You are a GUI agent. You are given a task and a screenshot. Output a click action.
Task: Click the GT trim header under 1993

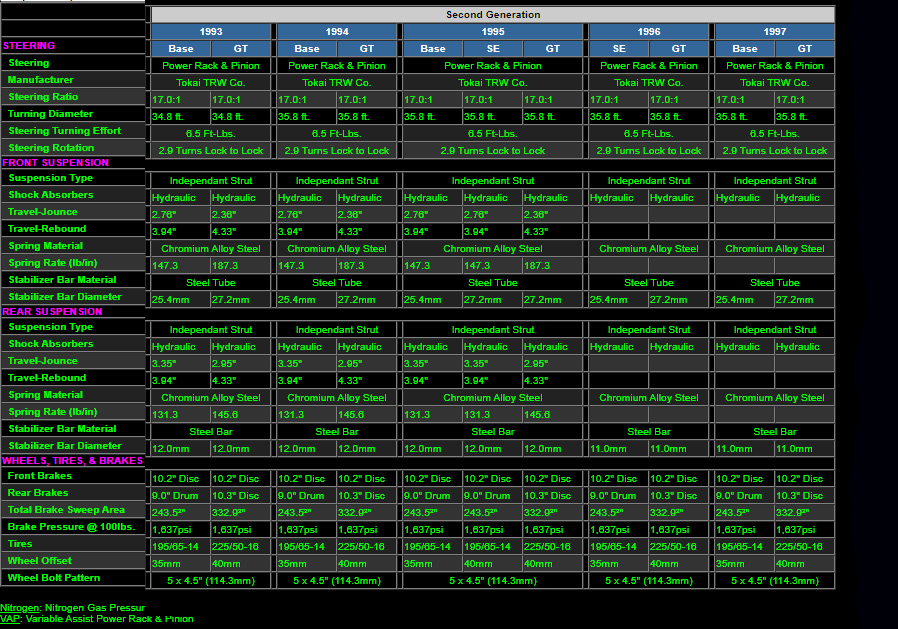(x=241, y=49)
